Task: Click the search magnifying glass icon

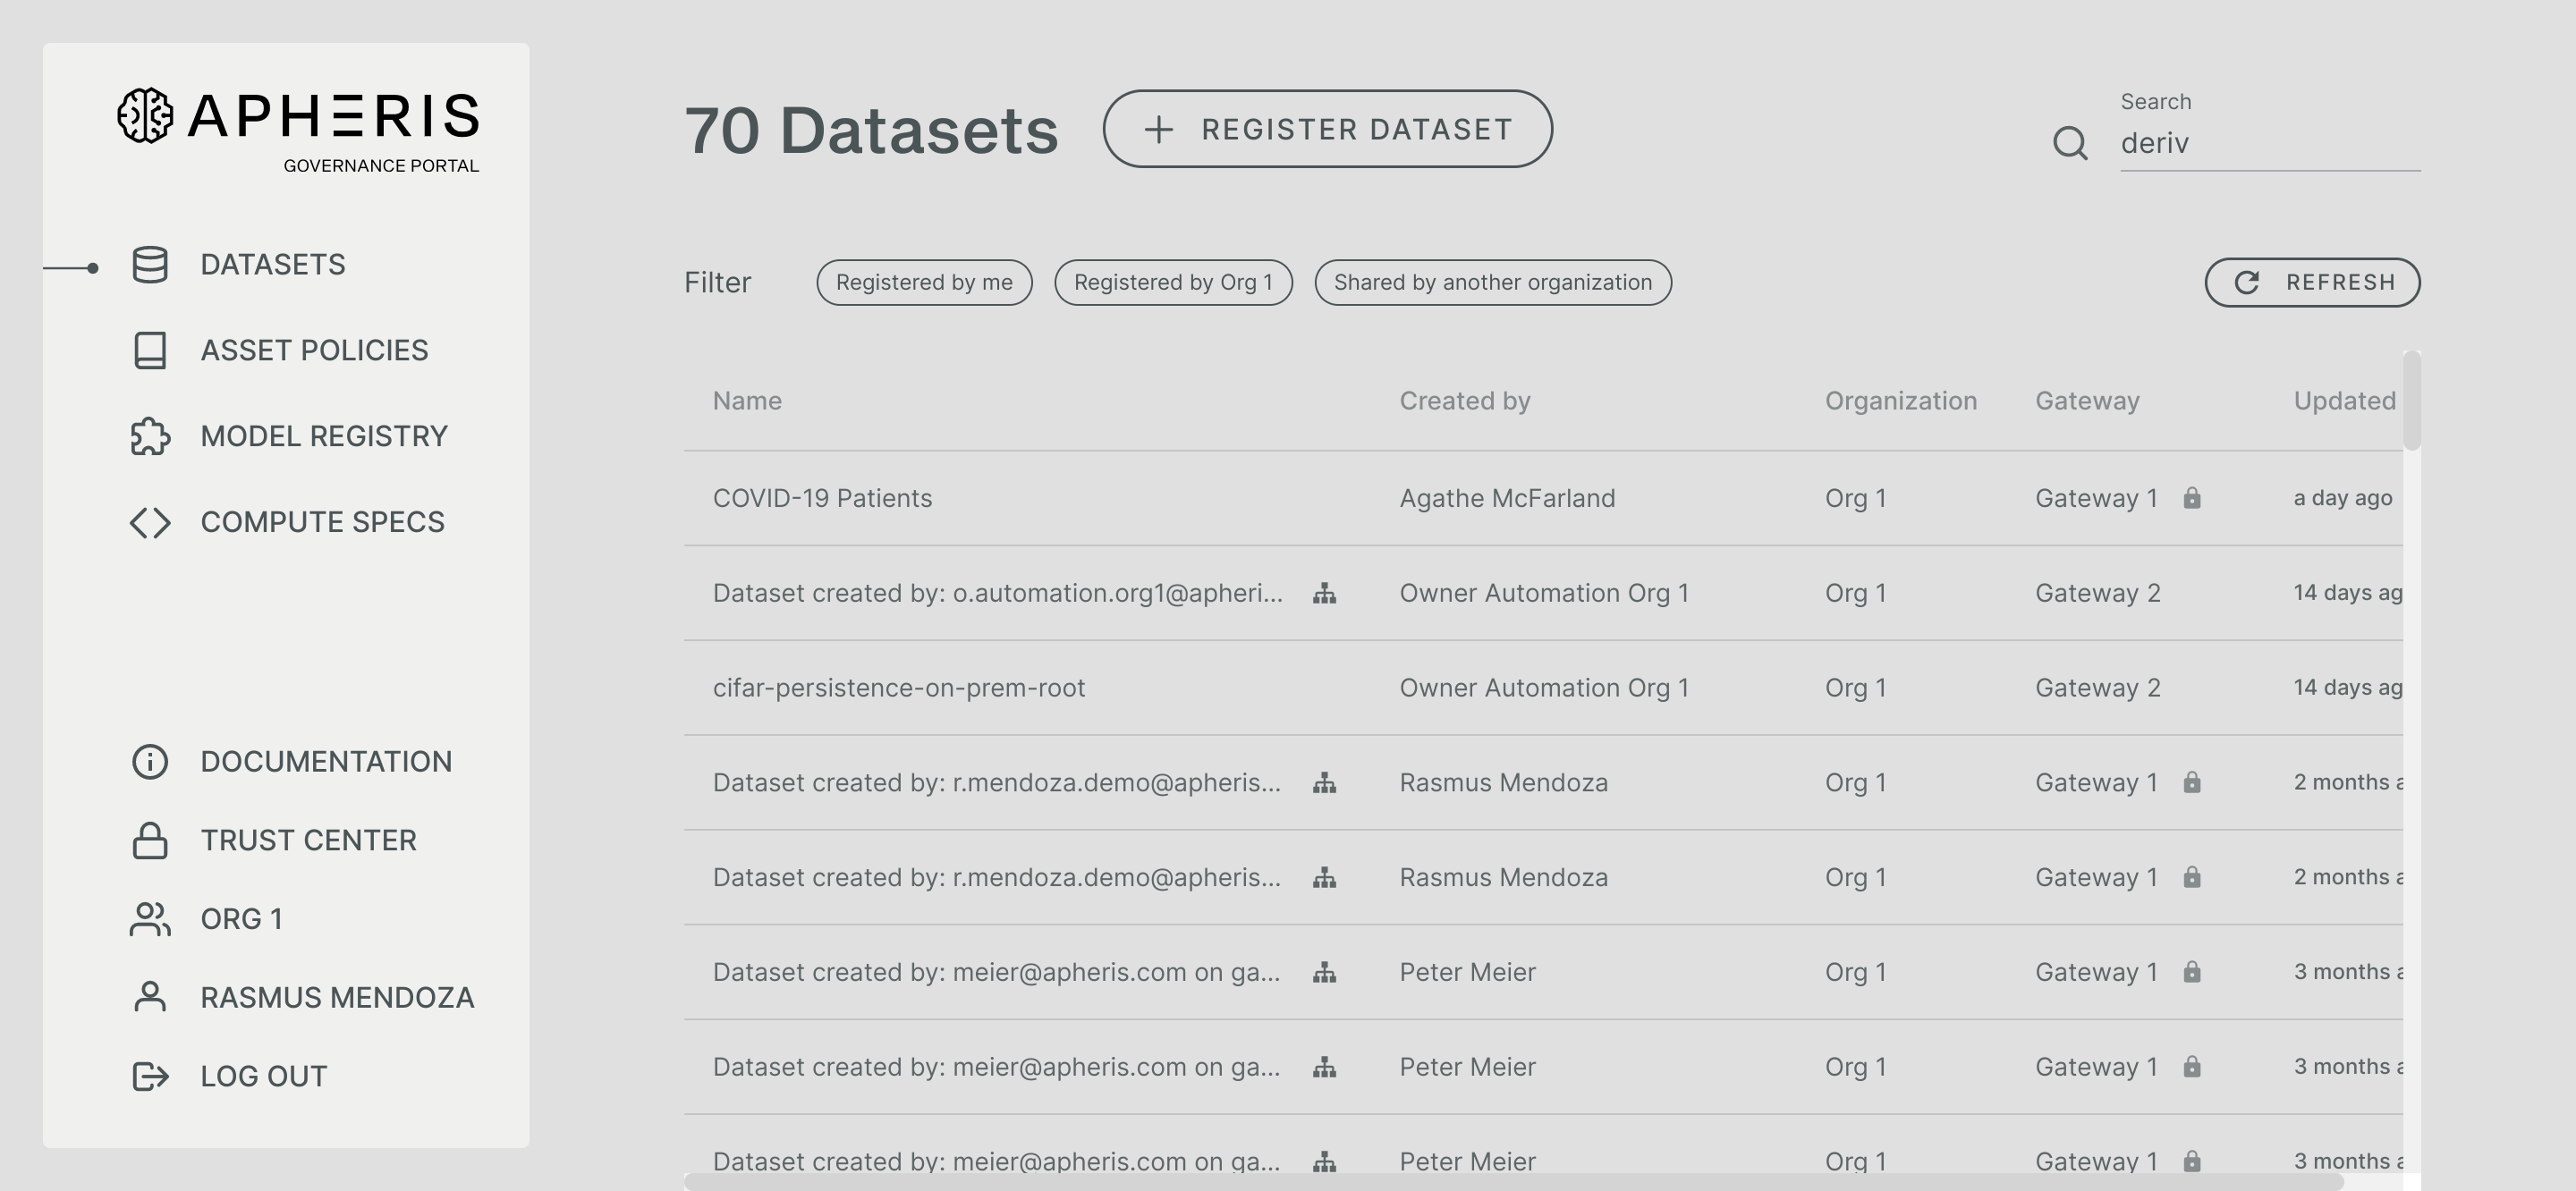Action: point(2070,143)
